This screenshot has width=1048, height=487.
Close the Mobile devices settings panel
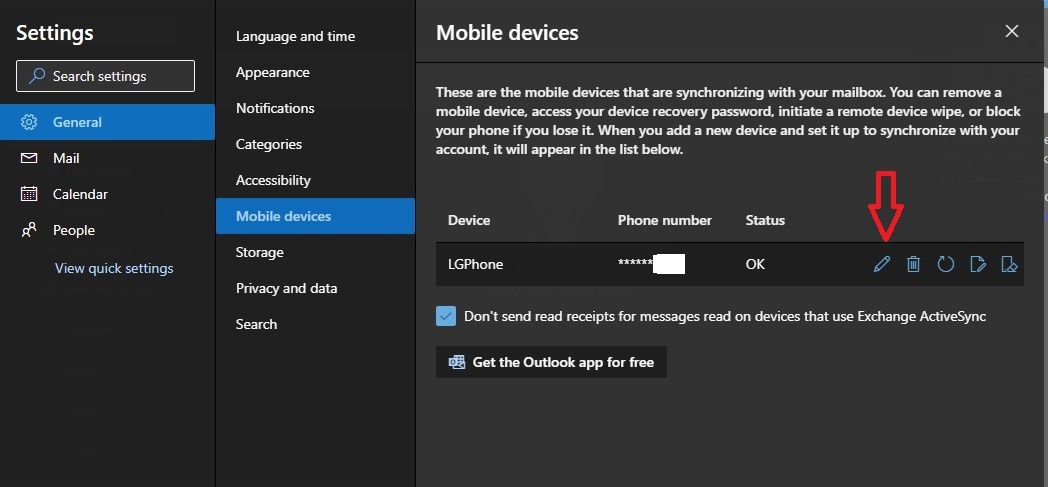click(x=1012, y=31)
